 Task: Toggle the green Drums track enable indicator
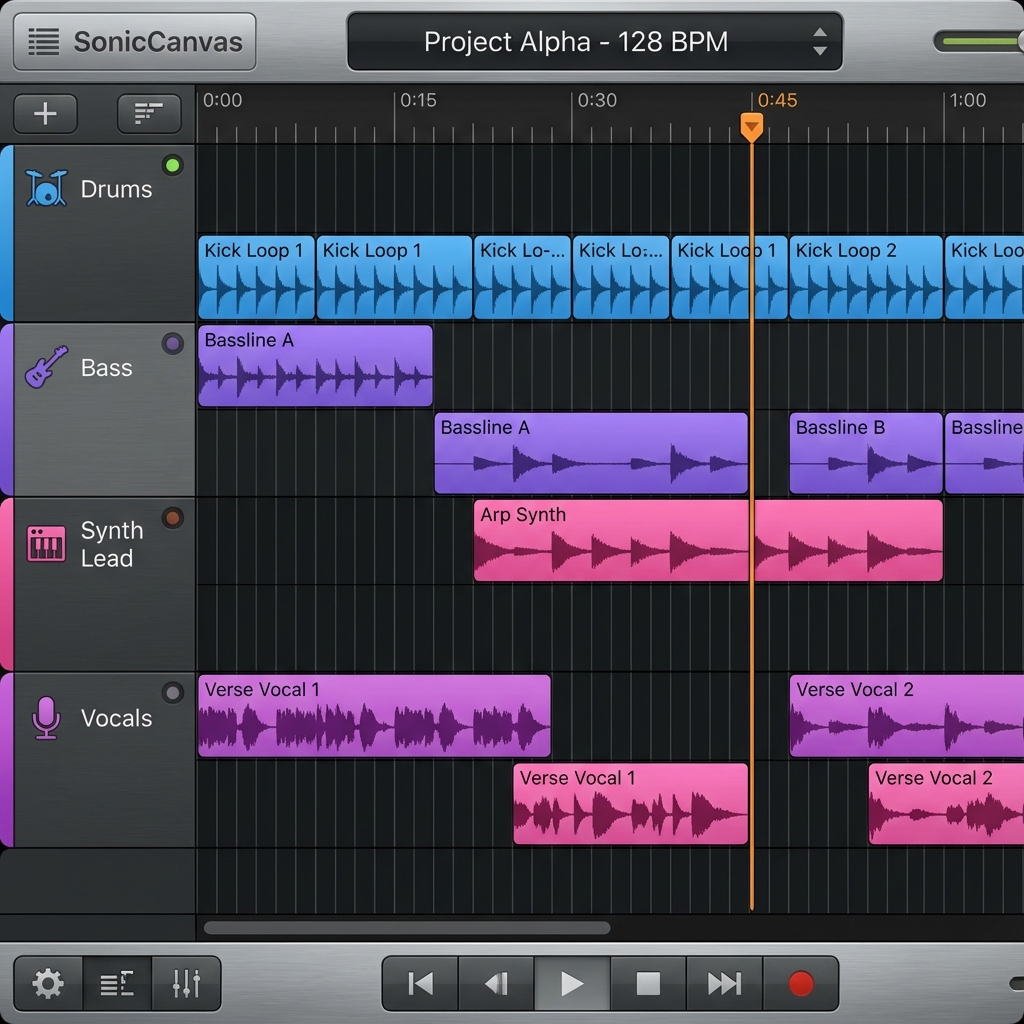click(x=173, y=165)
